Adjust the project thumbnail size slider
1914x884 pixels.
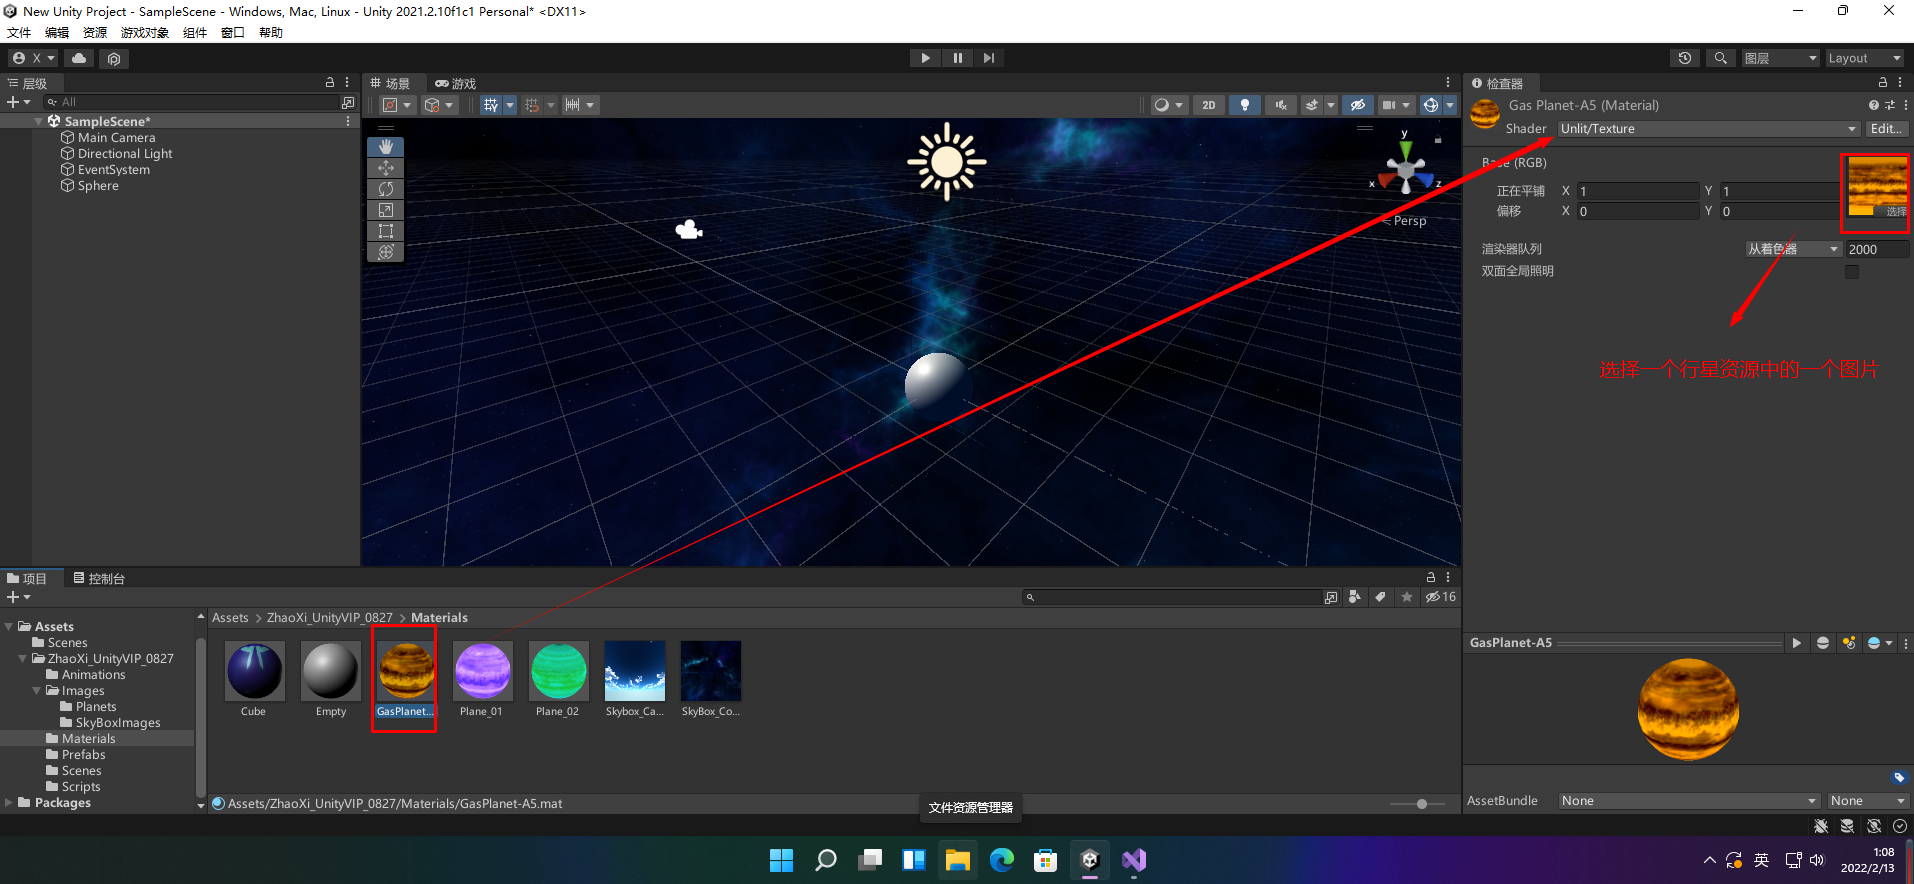(x=1421, y=804)
